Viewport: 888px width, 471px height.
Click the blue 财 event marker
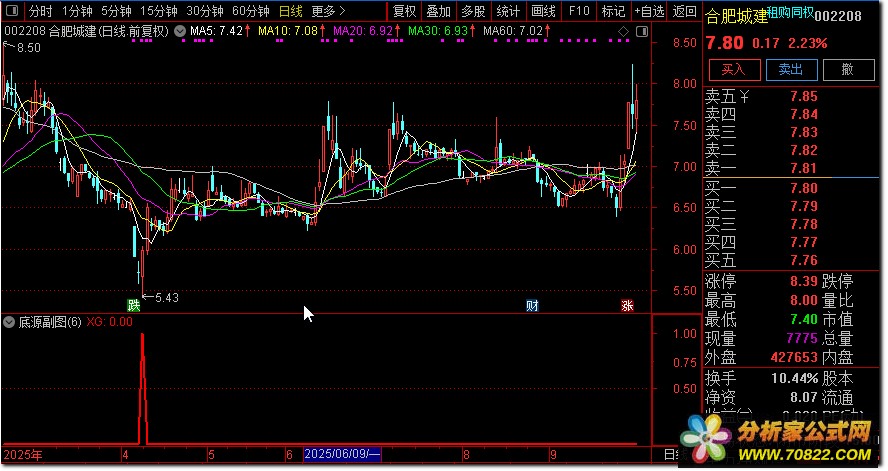pos(533,304)
